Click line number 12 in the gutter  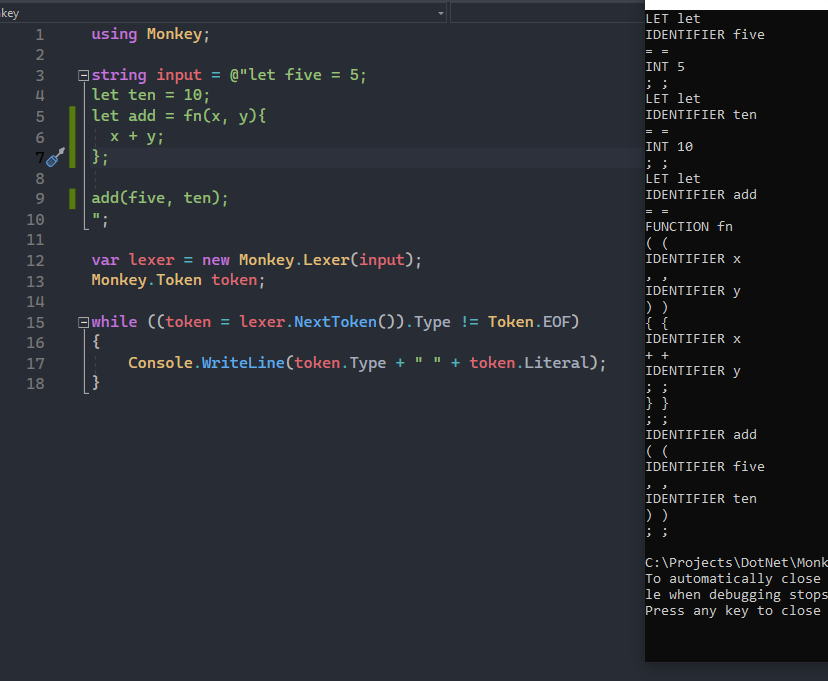pyautogui.click(x=35, y=261)
